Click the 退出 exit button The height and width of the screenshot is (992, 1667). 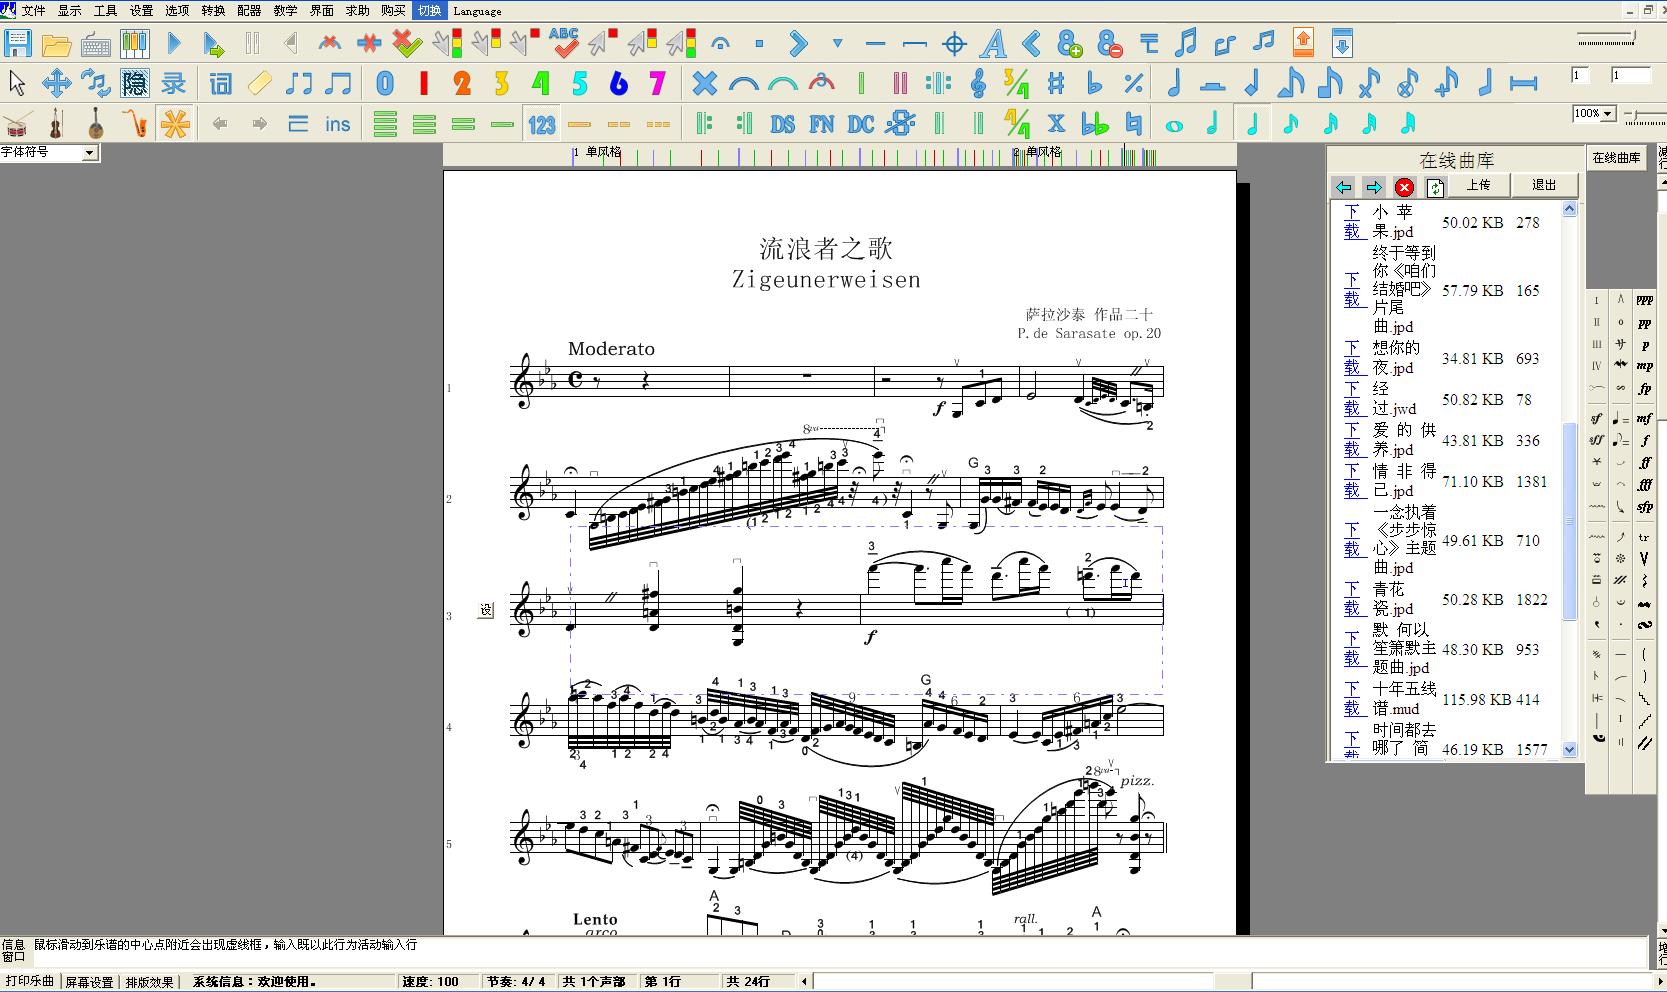pos(1544,185)
